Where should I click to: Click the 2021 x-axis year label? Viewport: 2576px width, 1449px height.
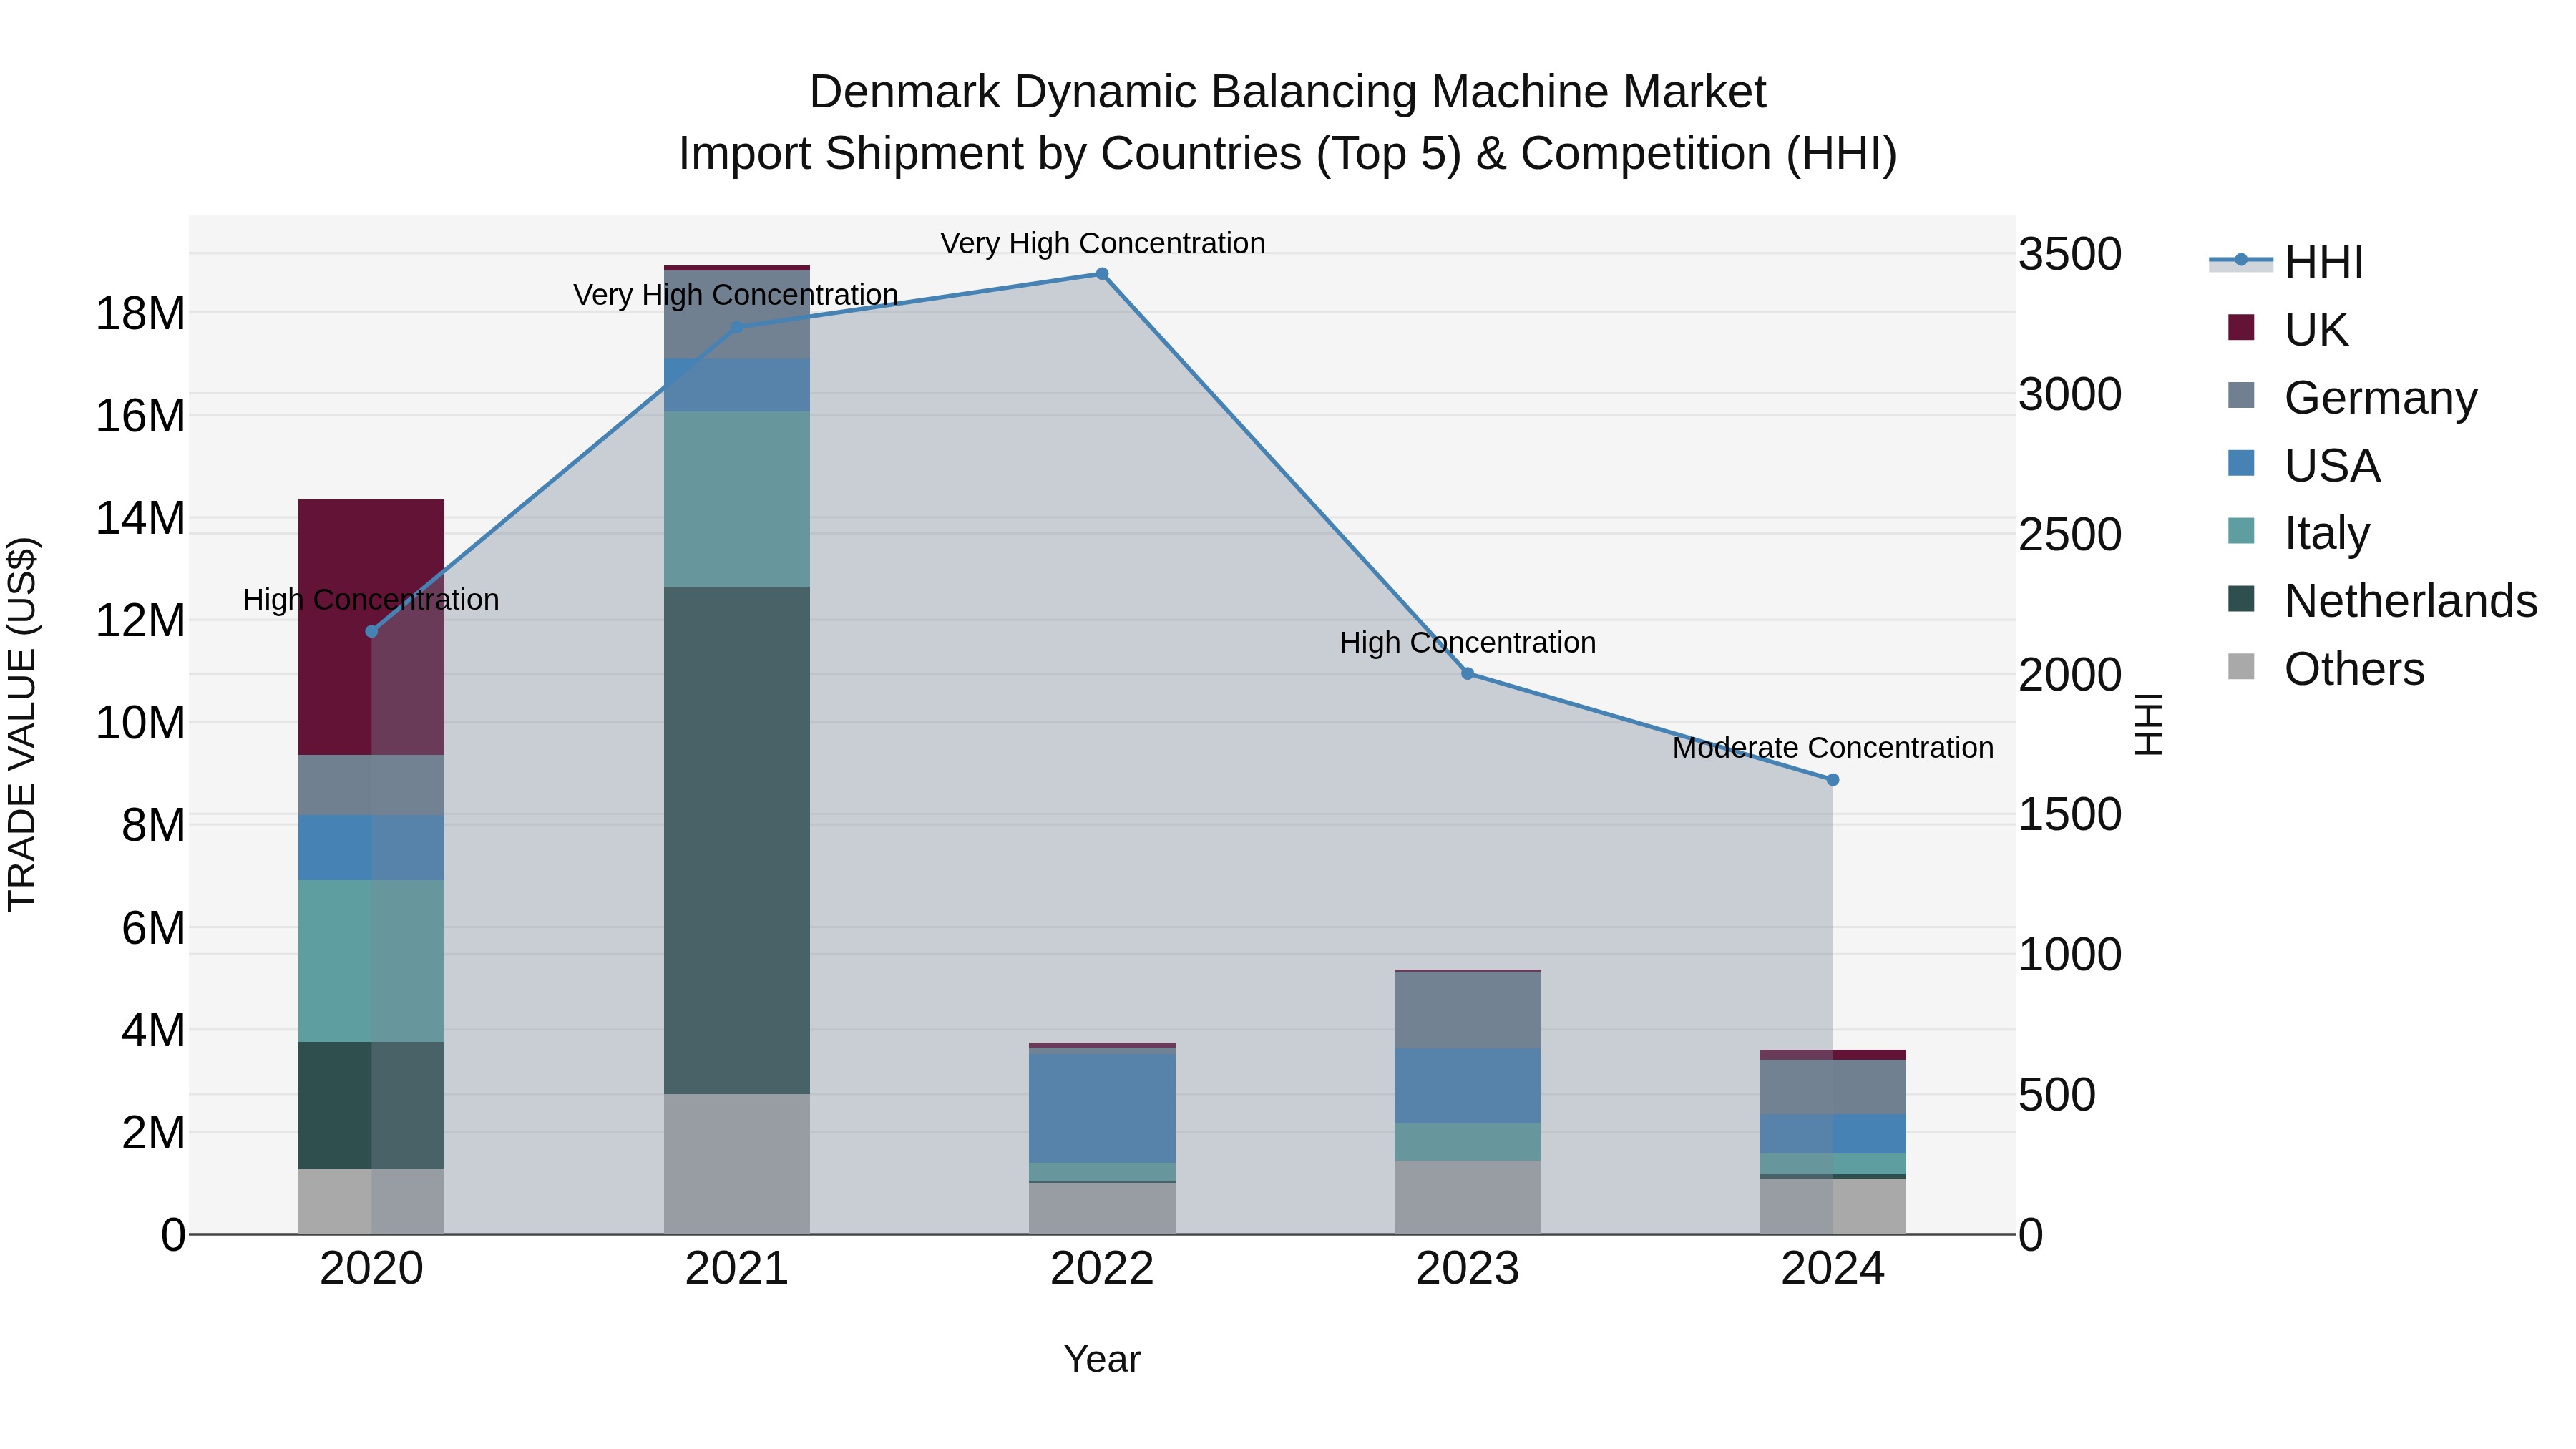(737, 1269)
